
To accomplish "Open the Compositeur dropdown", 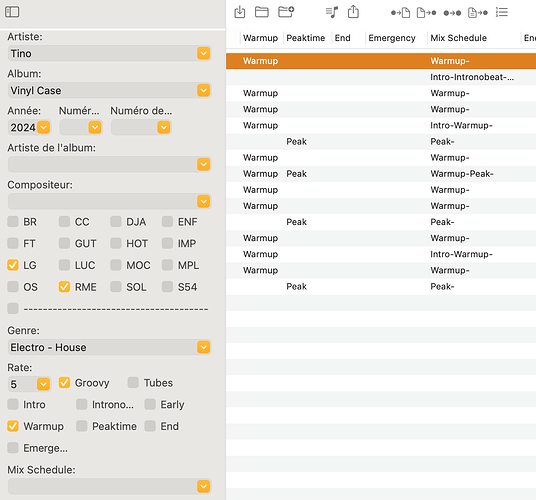I will point(203,201).
